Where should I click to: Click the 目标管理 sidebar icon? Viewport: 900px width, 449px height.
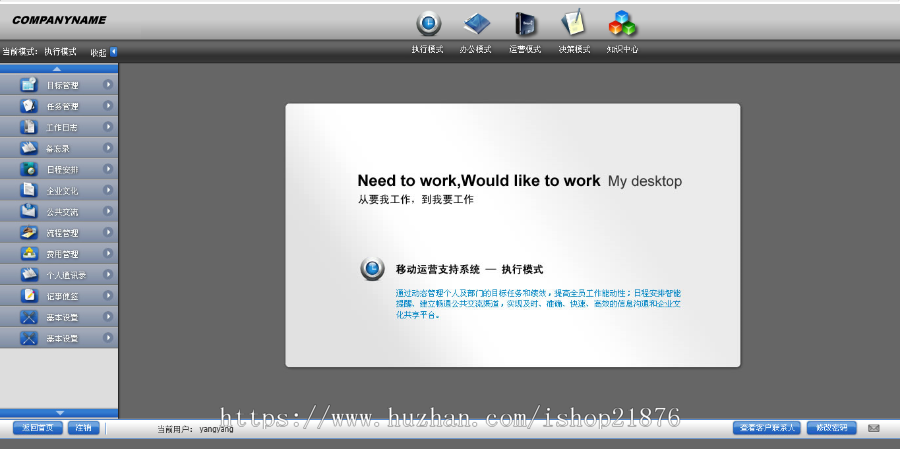(29, 85)
